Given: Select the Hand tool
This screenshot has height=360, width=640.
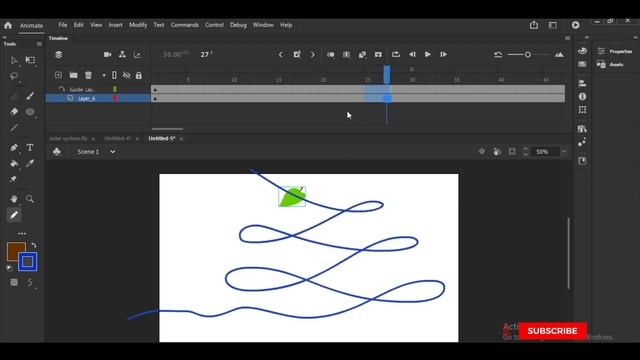Looking at the screenshot, I should (x=14, y=199).
